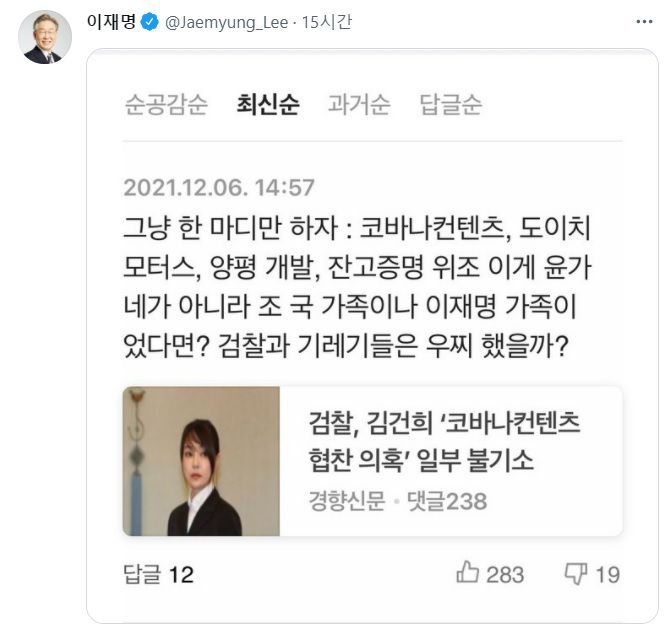
Task: Click the blue verified badge beside 이재명
Action: (150, 22)
